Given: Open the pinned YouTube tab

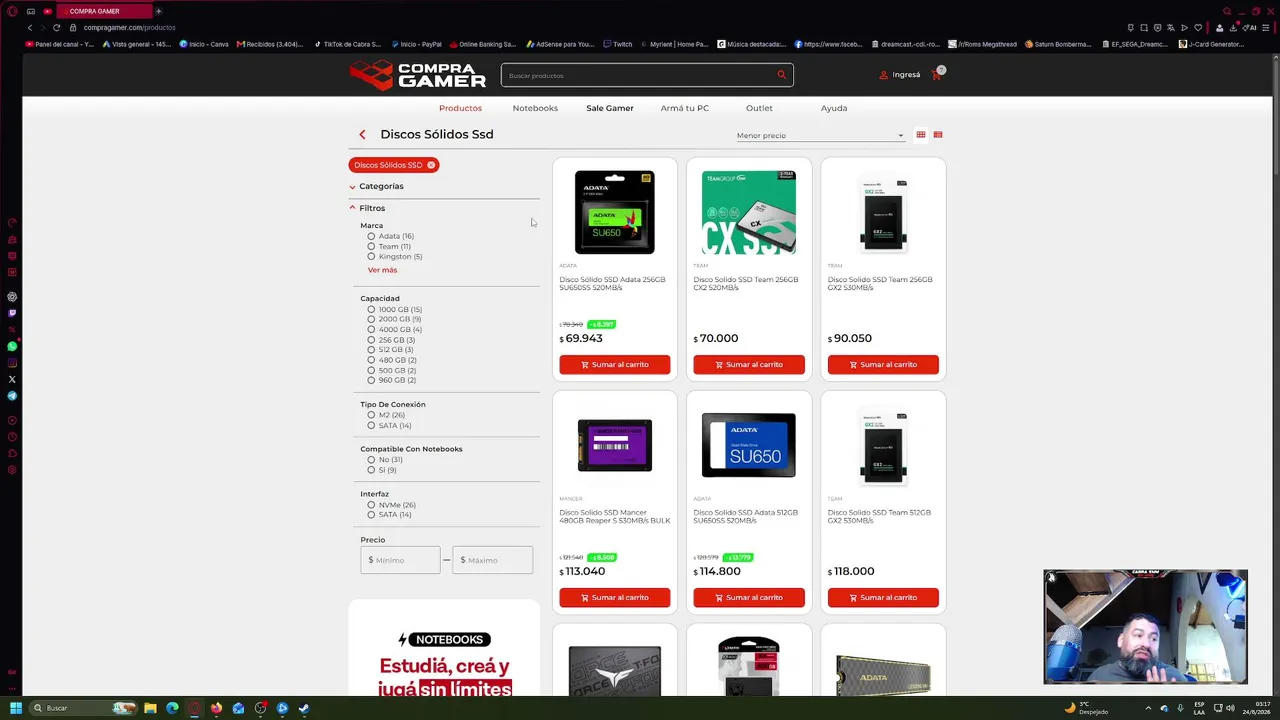Looking at the screenshot, I should pos(47,11).
